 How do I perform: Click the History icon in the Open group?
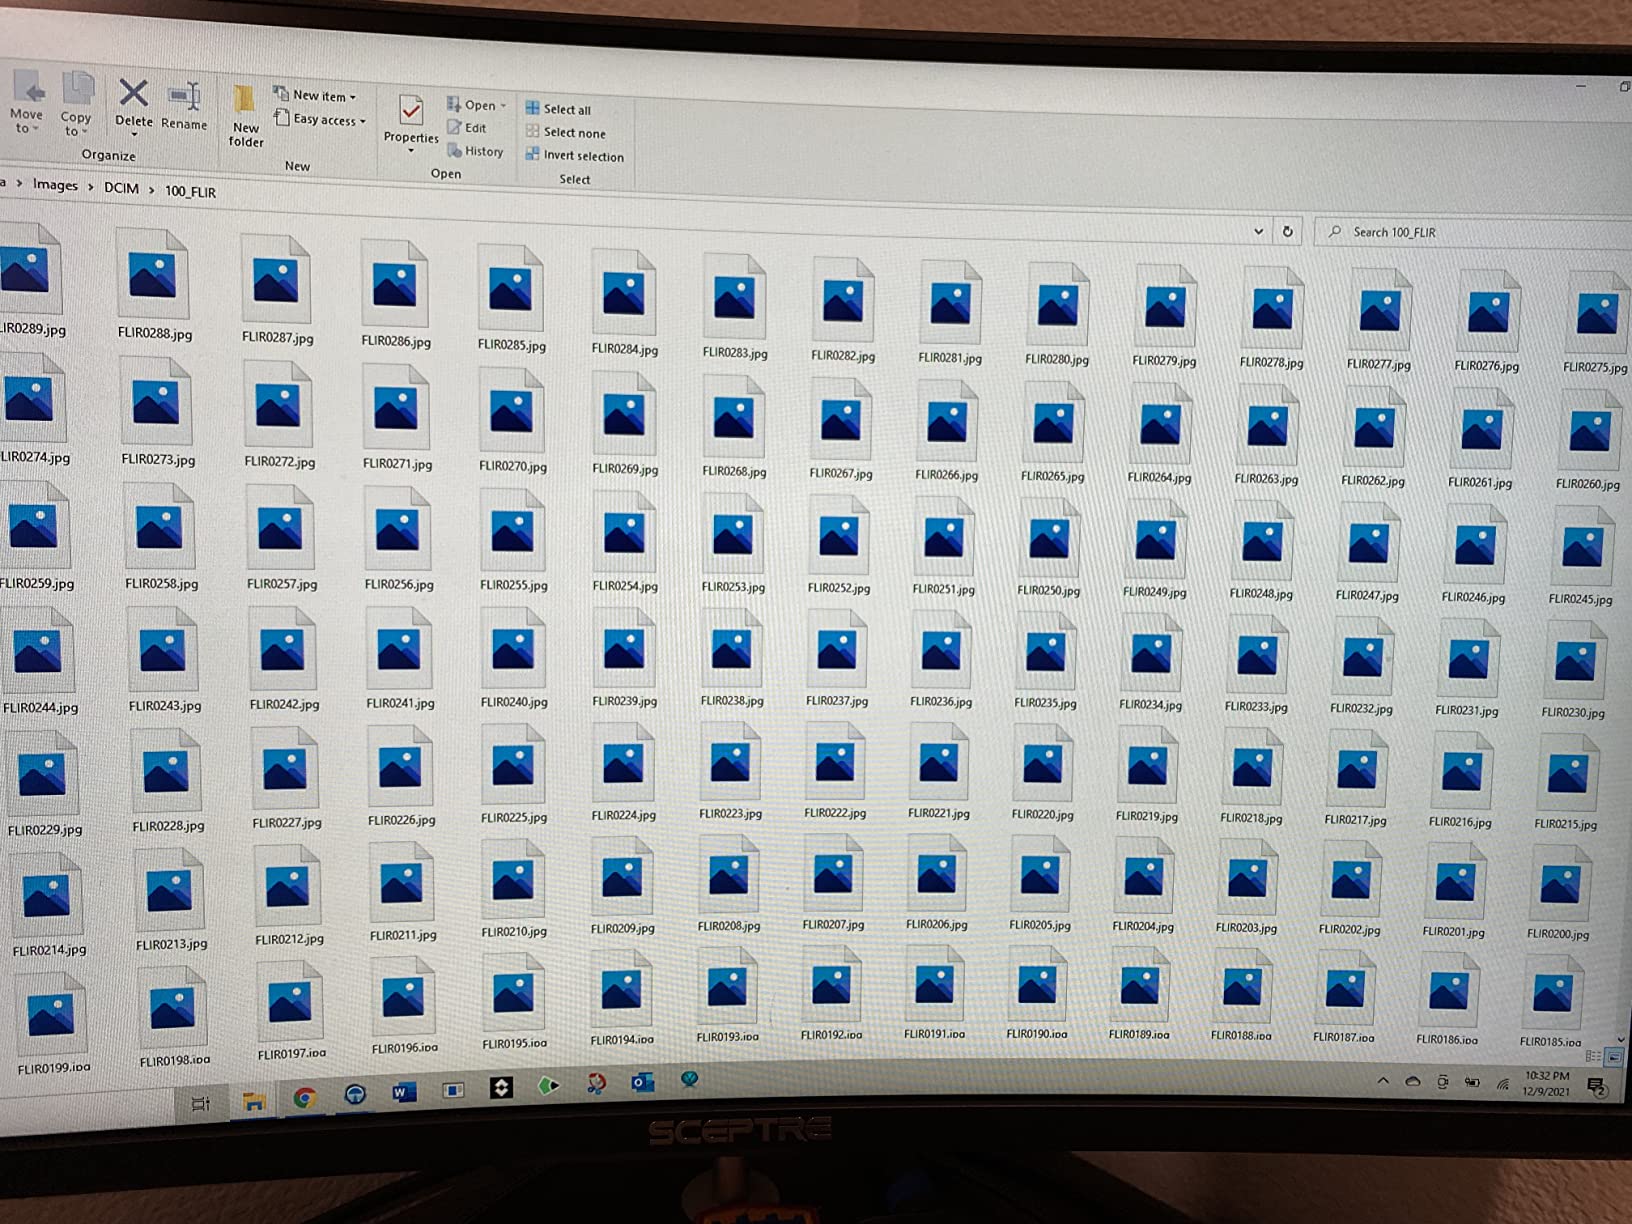pyautogui.click(x=476, y=151)
